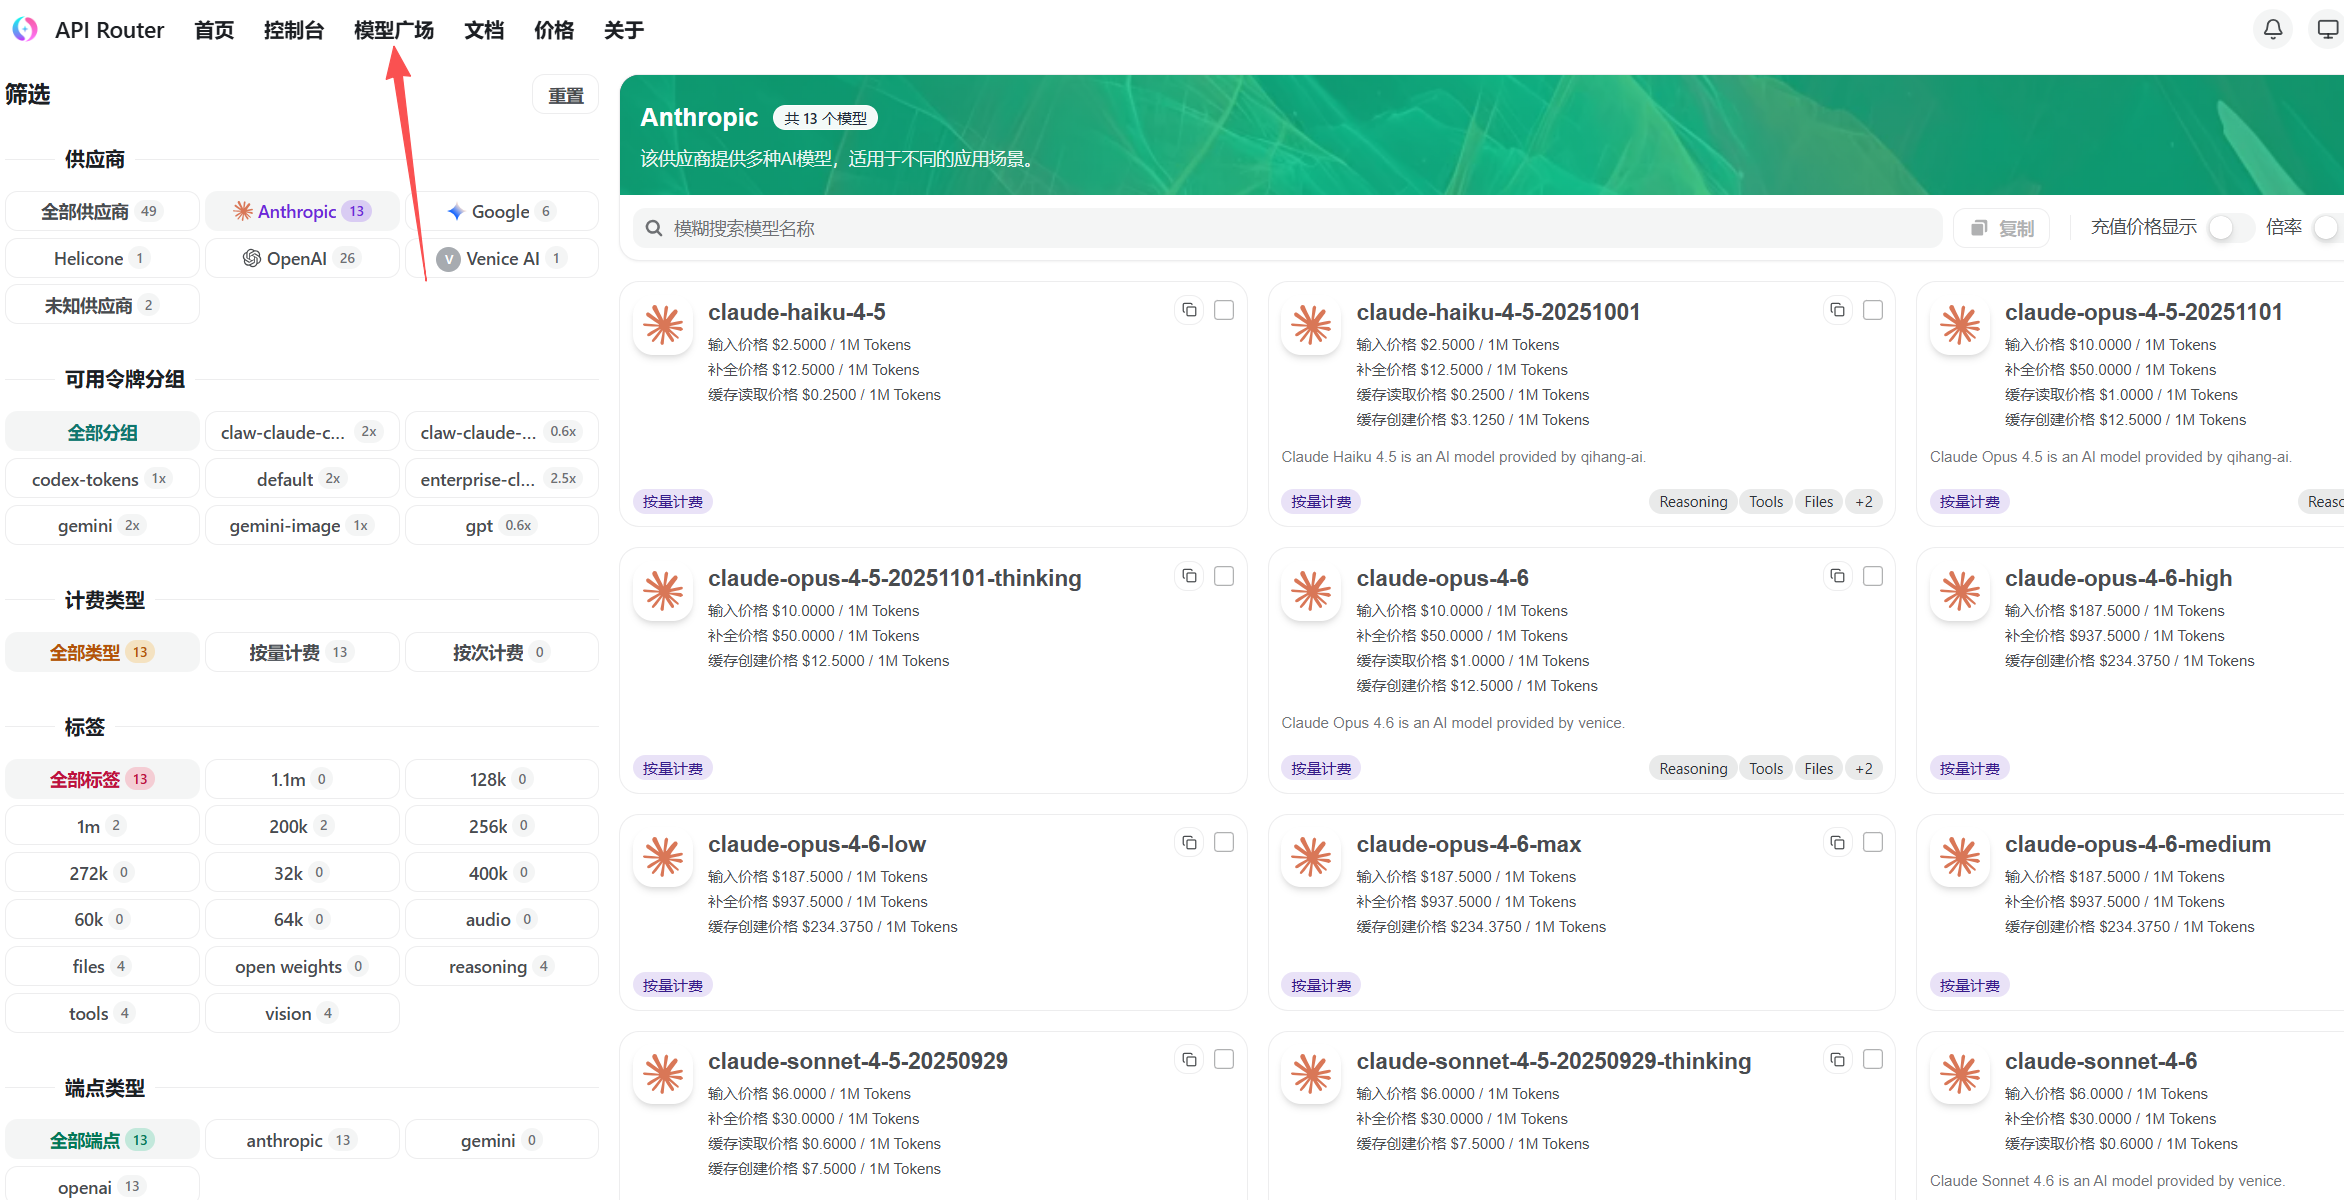Click copy icon on claude-sonnet-4-5-20250929 card

[x=1189, y=1060]
